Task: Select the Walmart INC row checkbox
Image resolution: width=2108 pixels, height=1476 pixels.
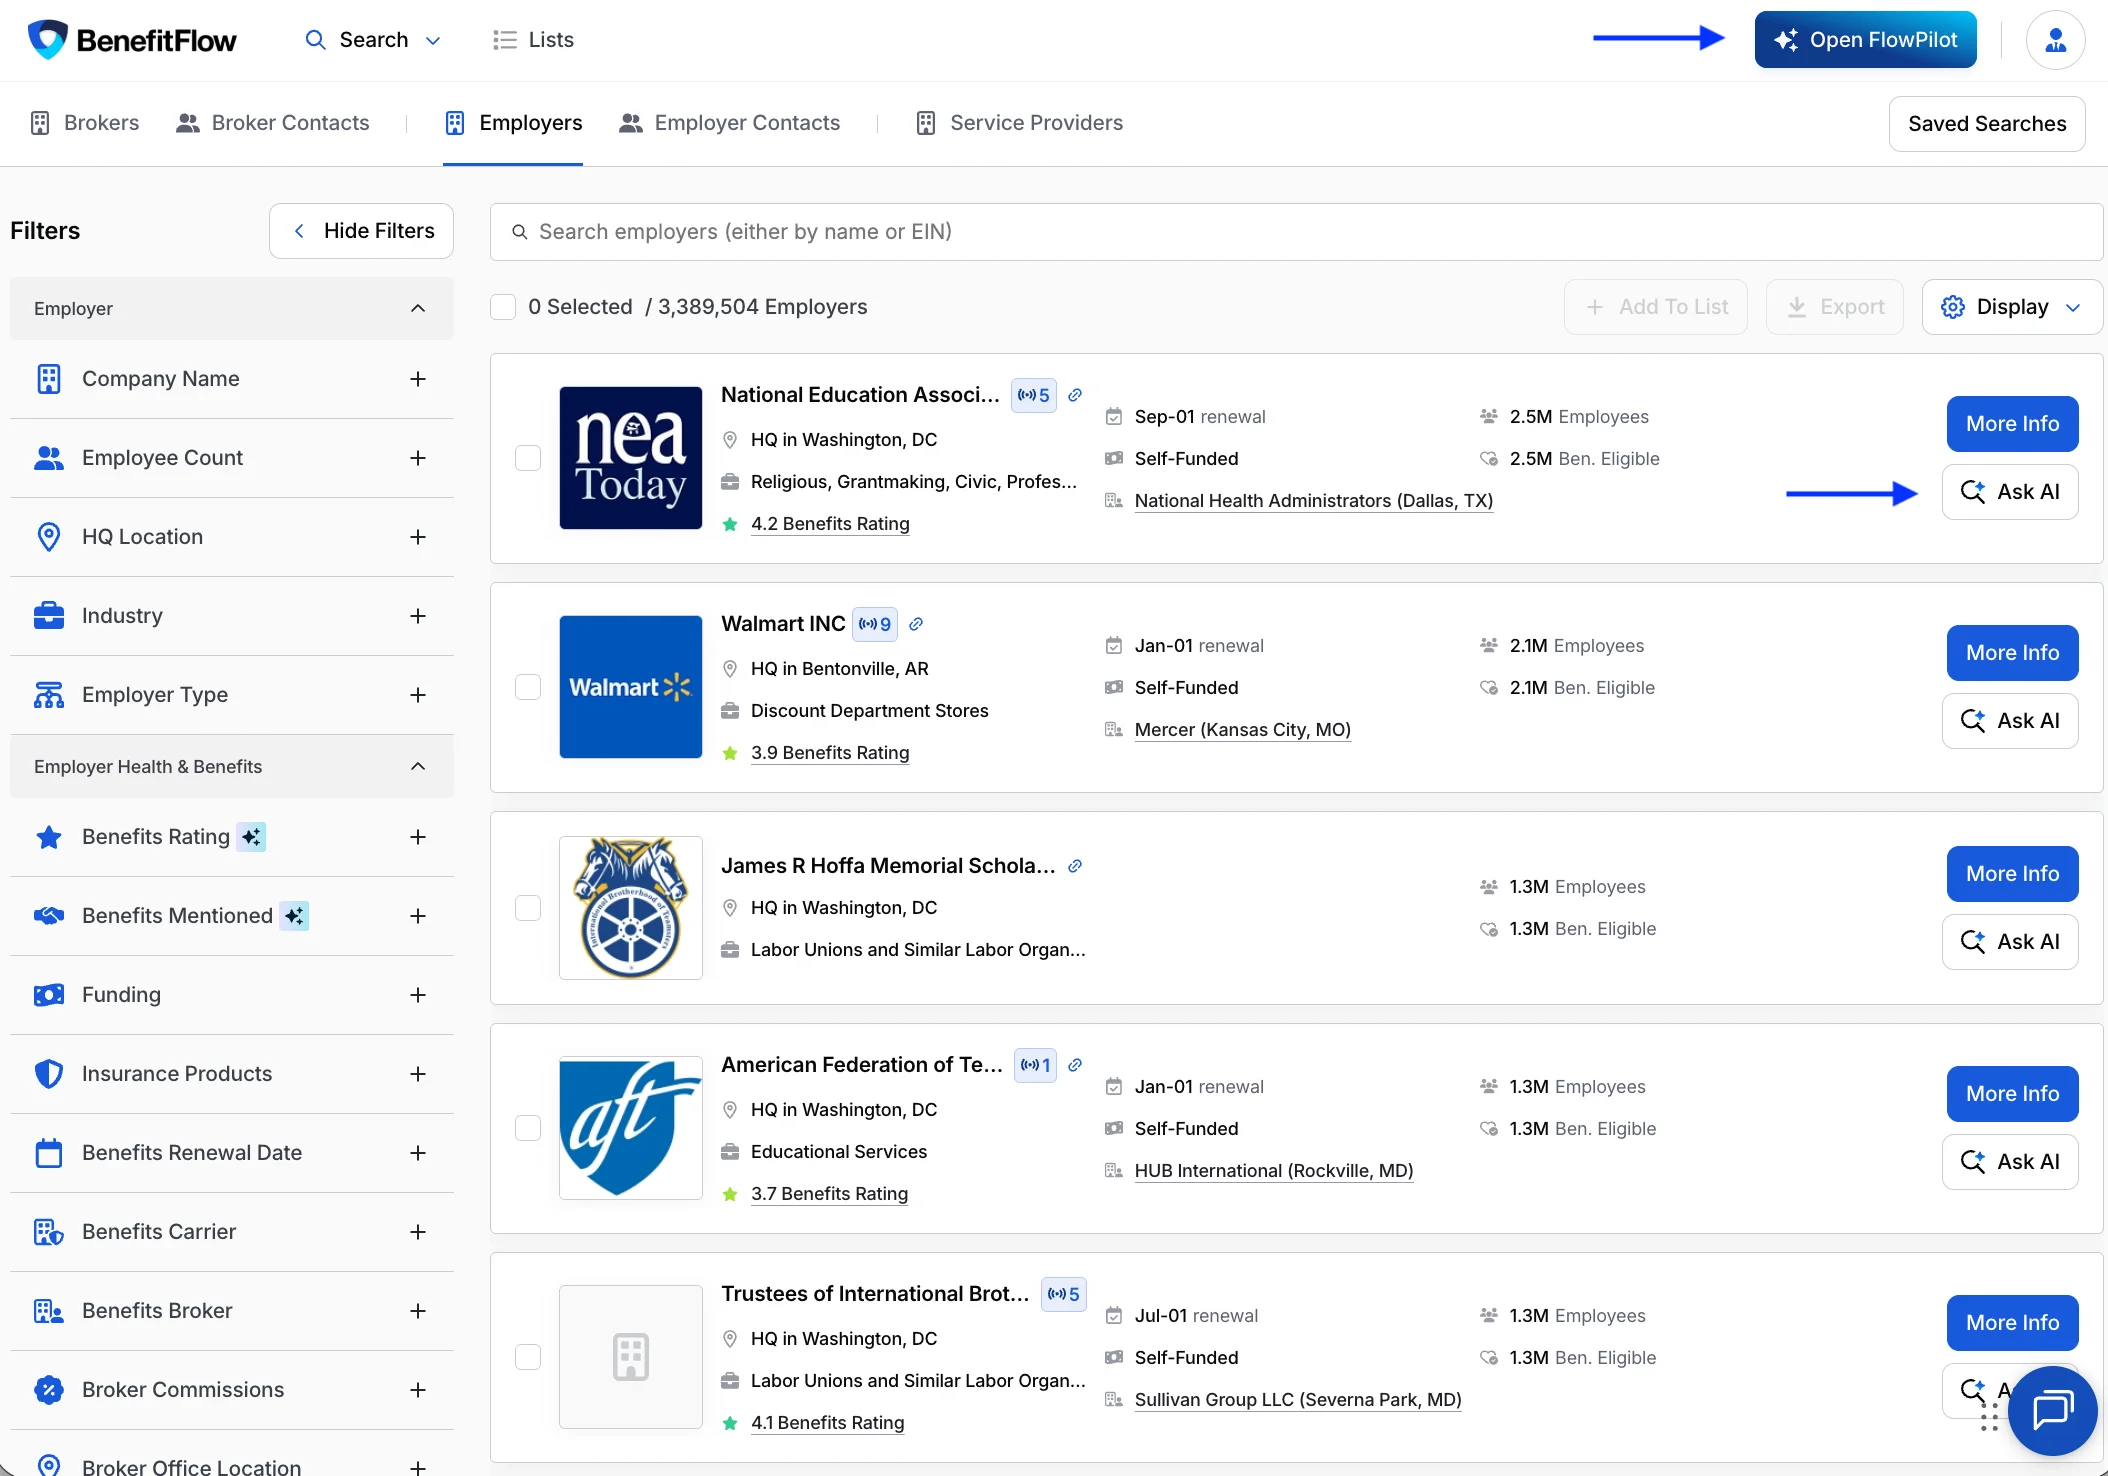Action: point(528,687)
